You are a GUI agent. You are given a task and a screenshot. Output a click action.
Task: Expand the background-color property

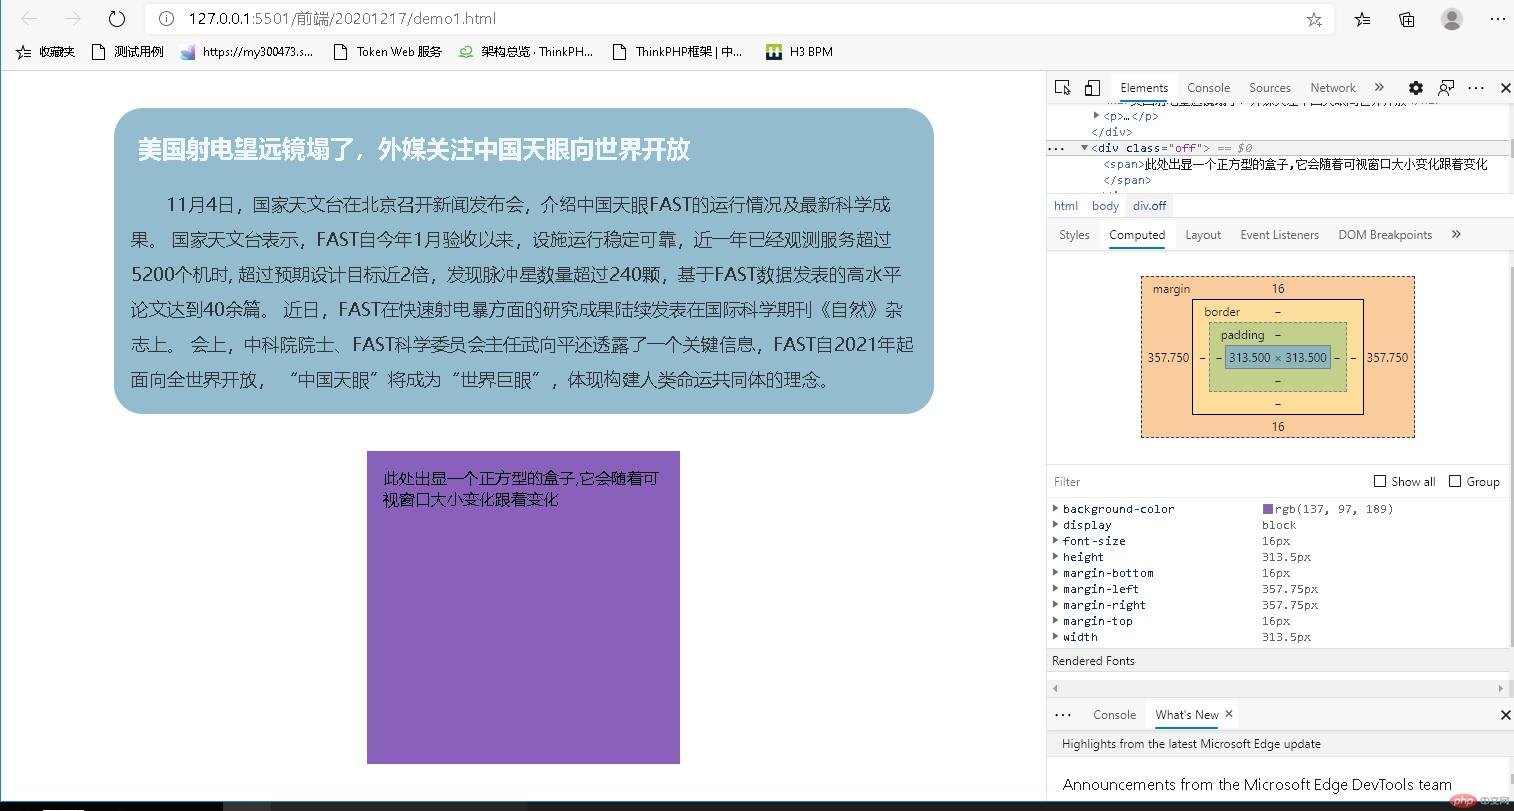pos(1056,509)
